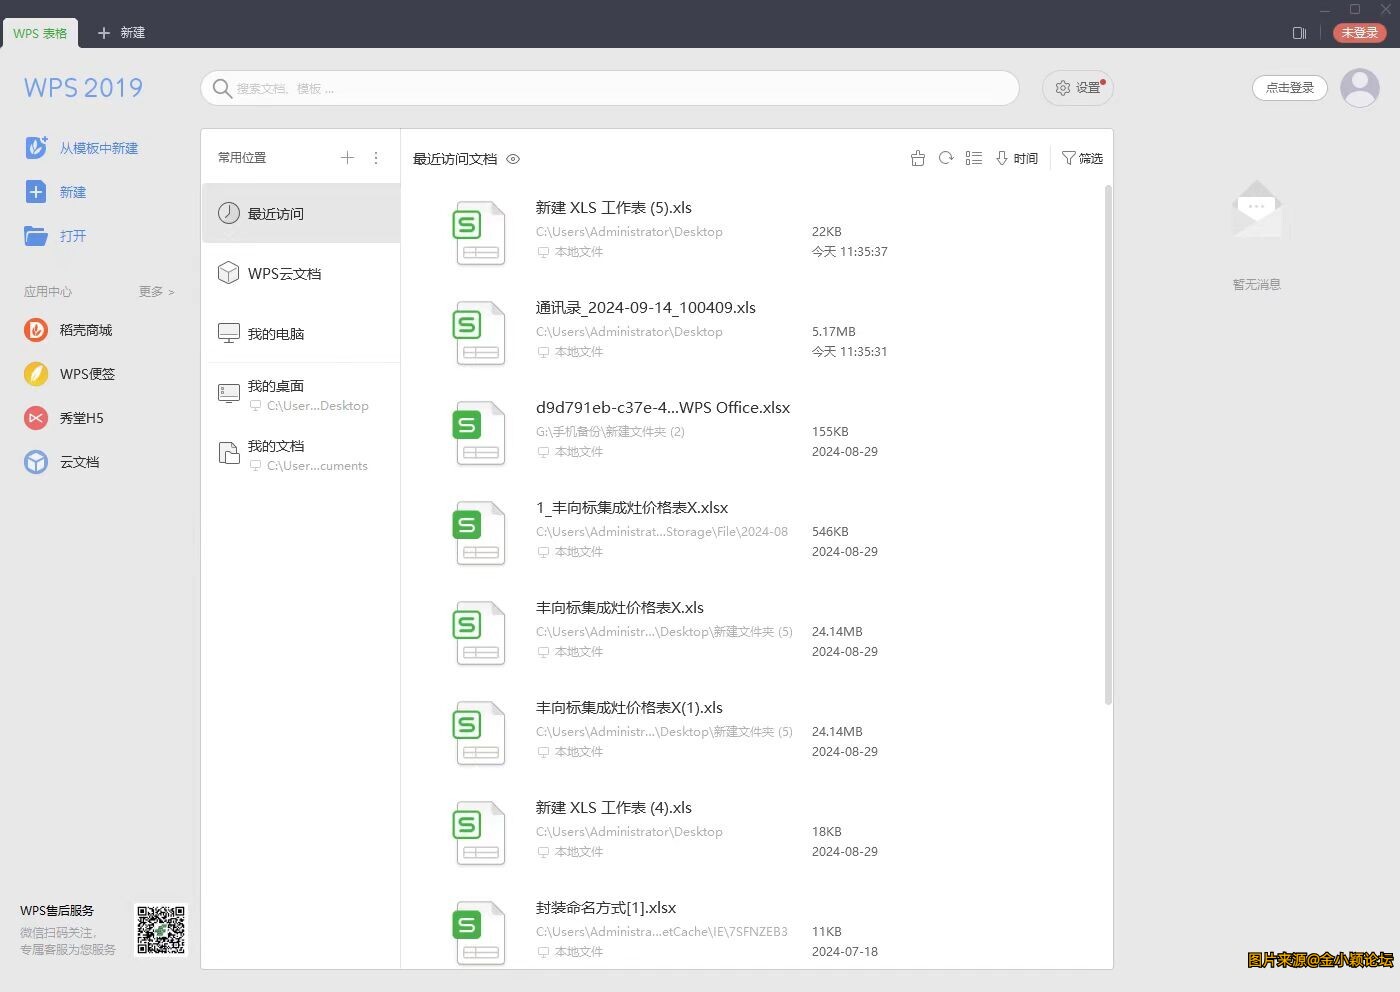Refresh the recent documents list
This screenshot has width=1400, height=992.
946,158
